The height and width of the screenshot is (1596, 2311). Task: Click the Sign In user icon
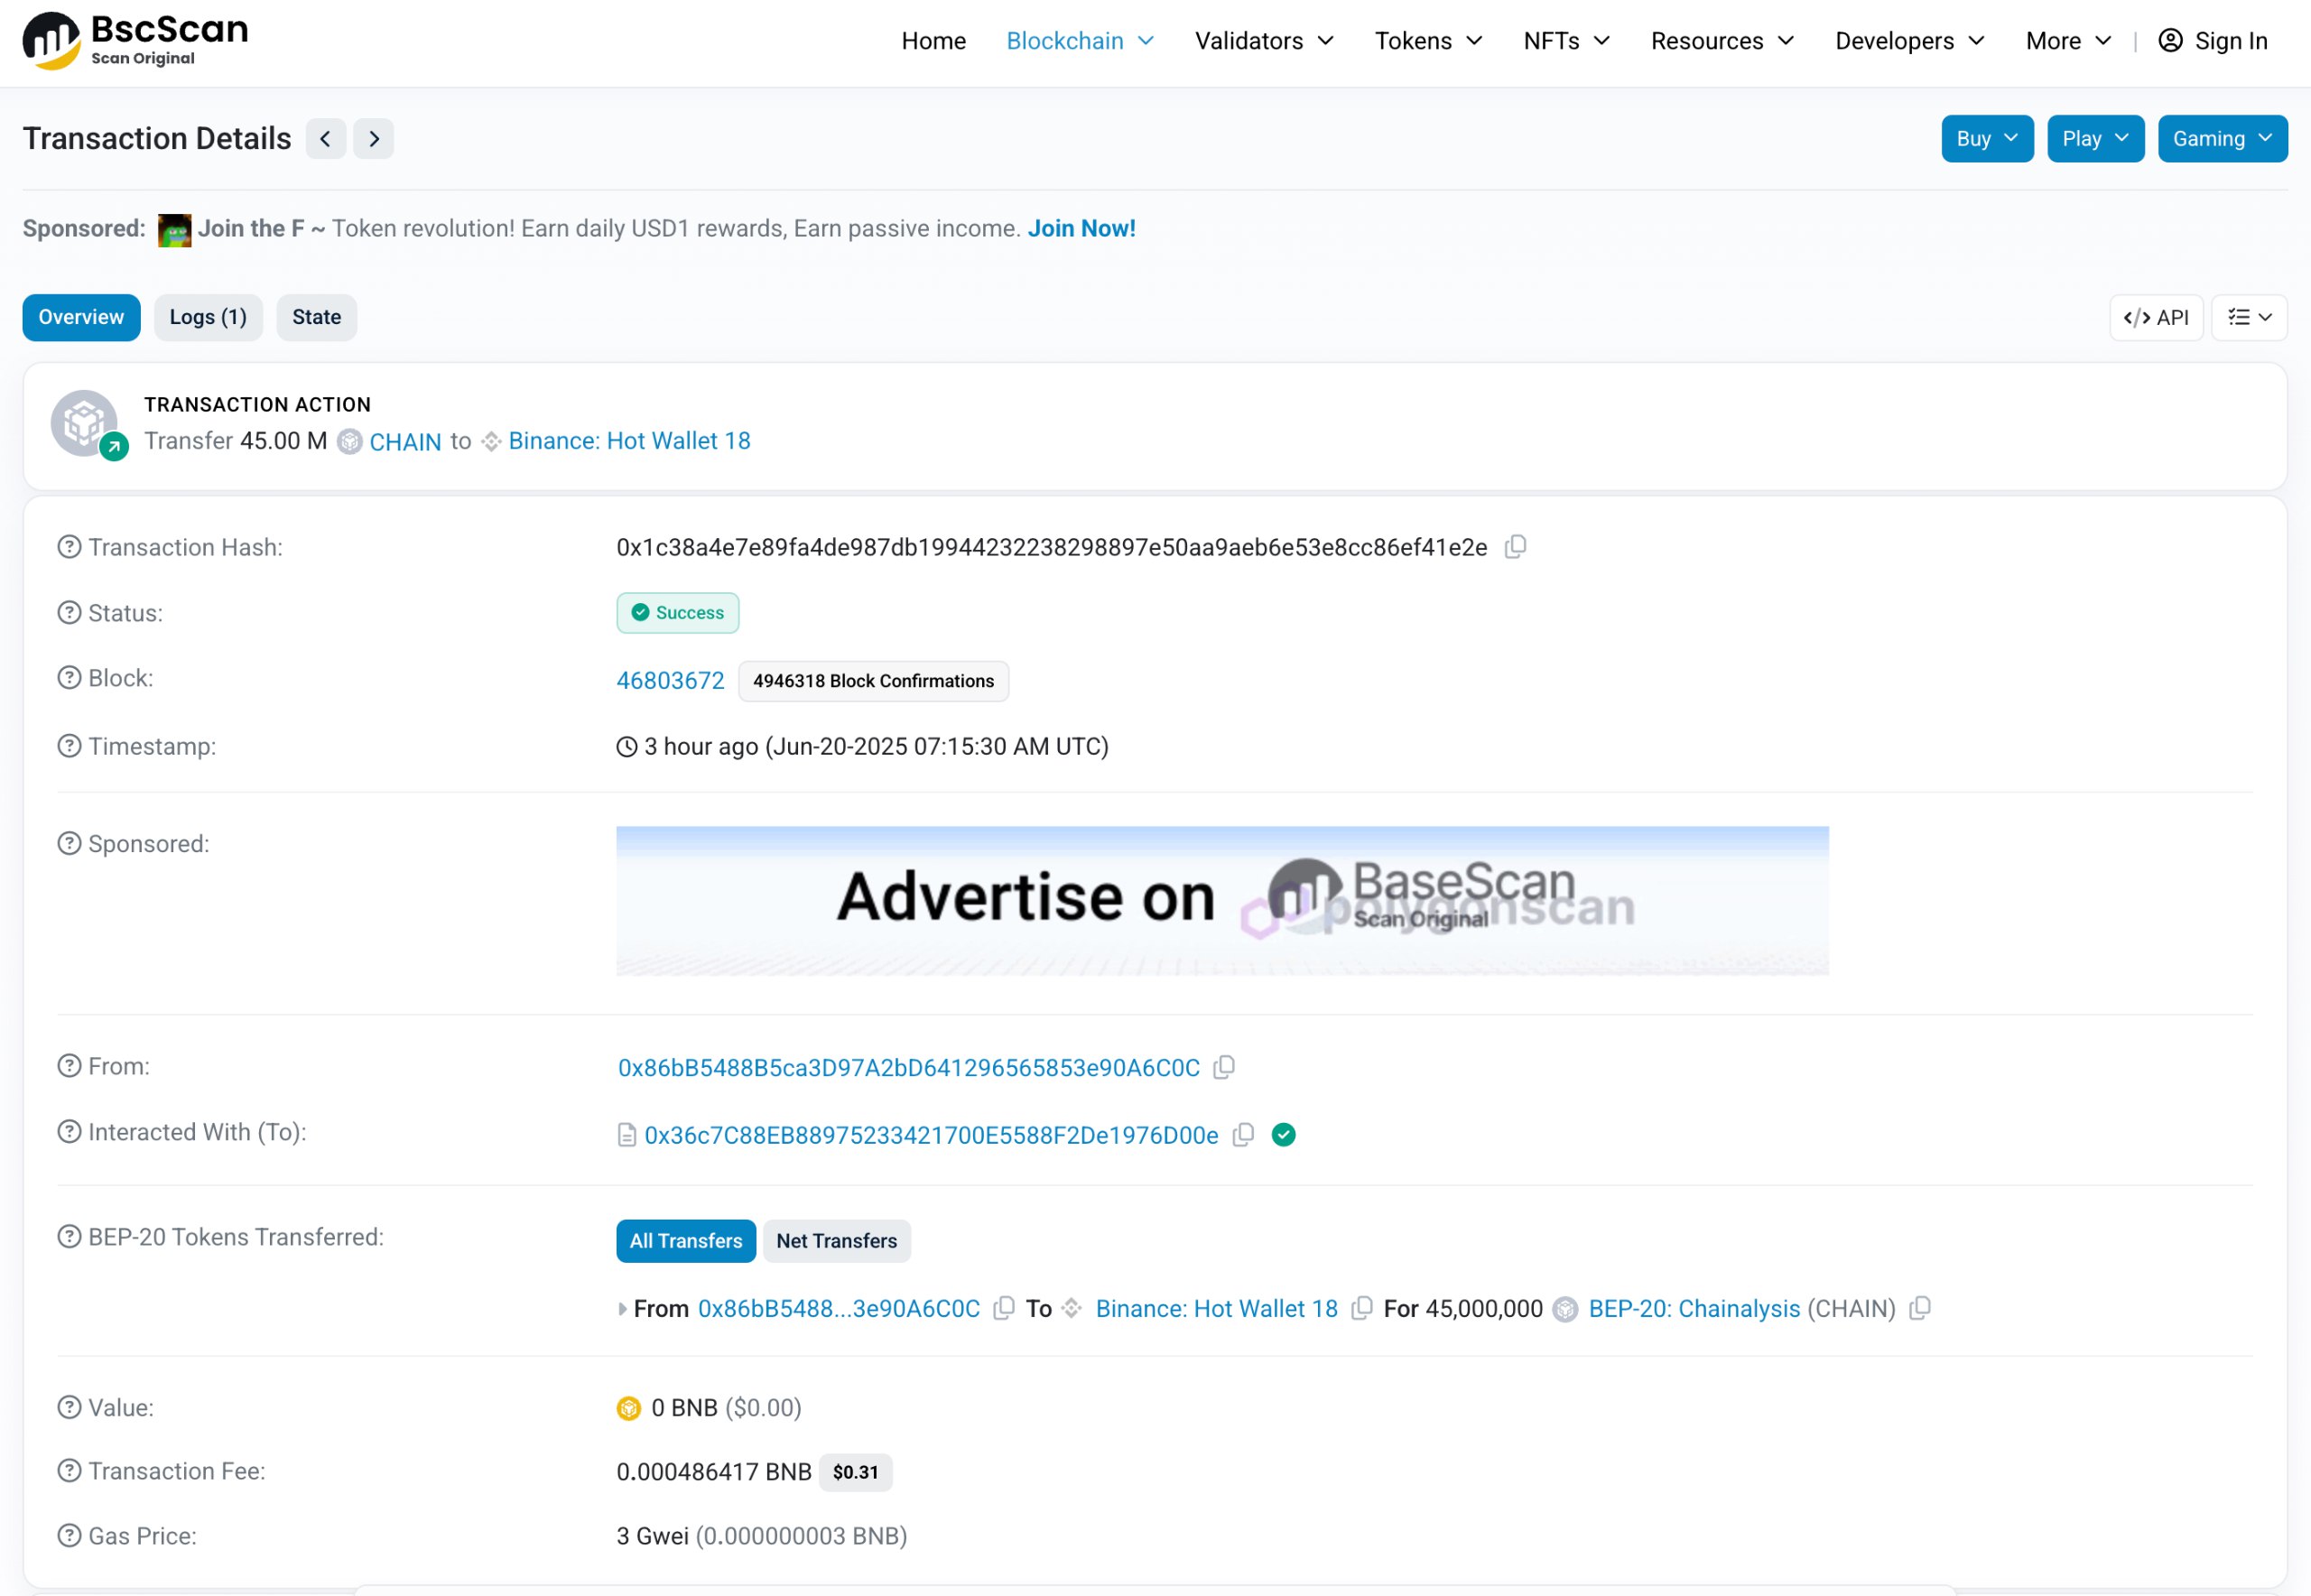pyautogui.click(x=2171, y=41)
